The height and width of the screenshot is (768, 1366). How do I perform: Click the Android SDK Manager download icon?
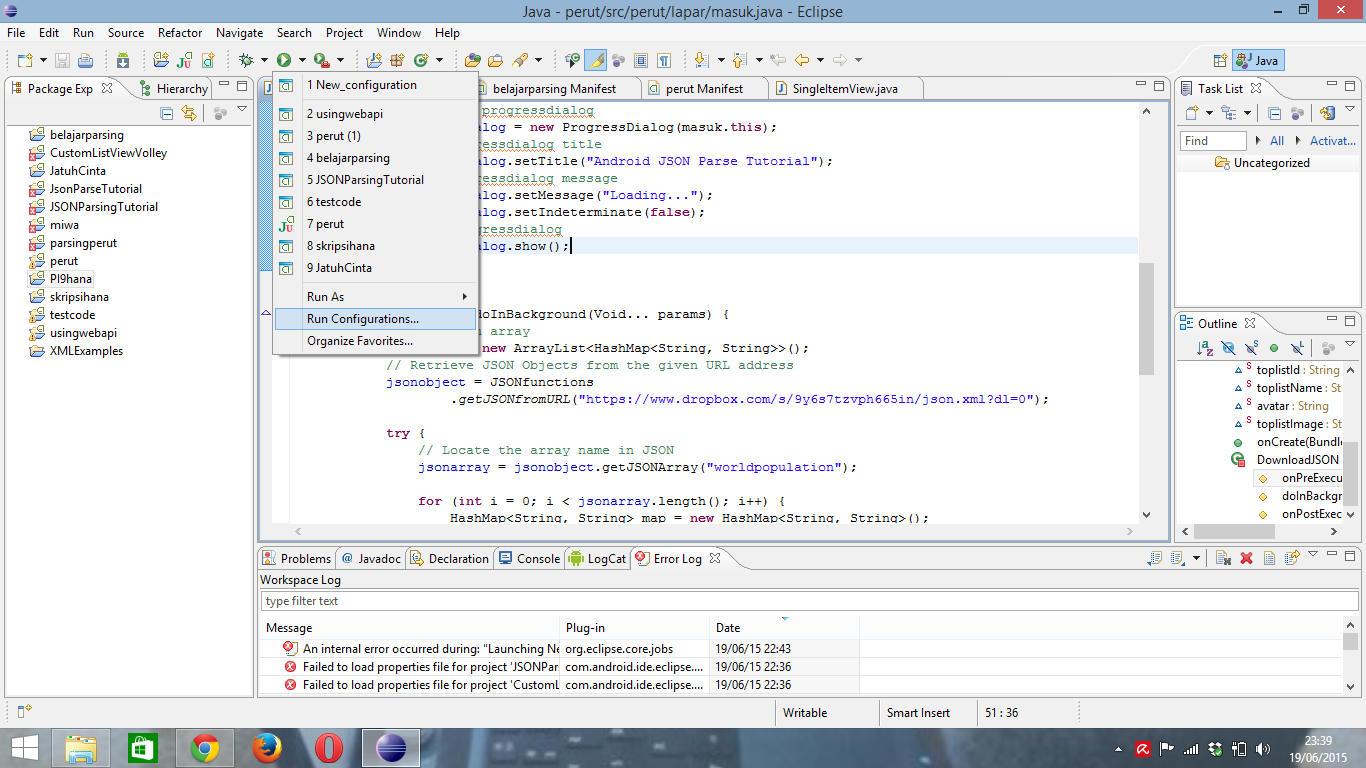pos(123,60)
